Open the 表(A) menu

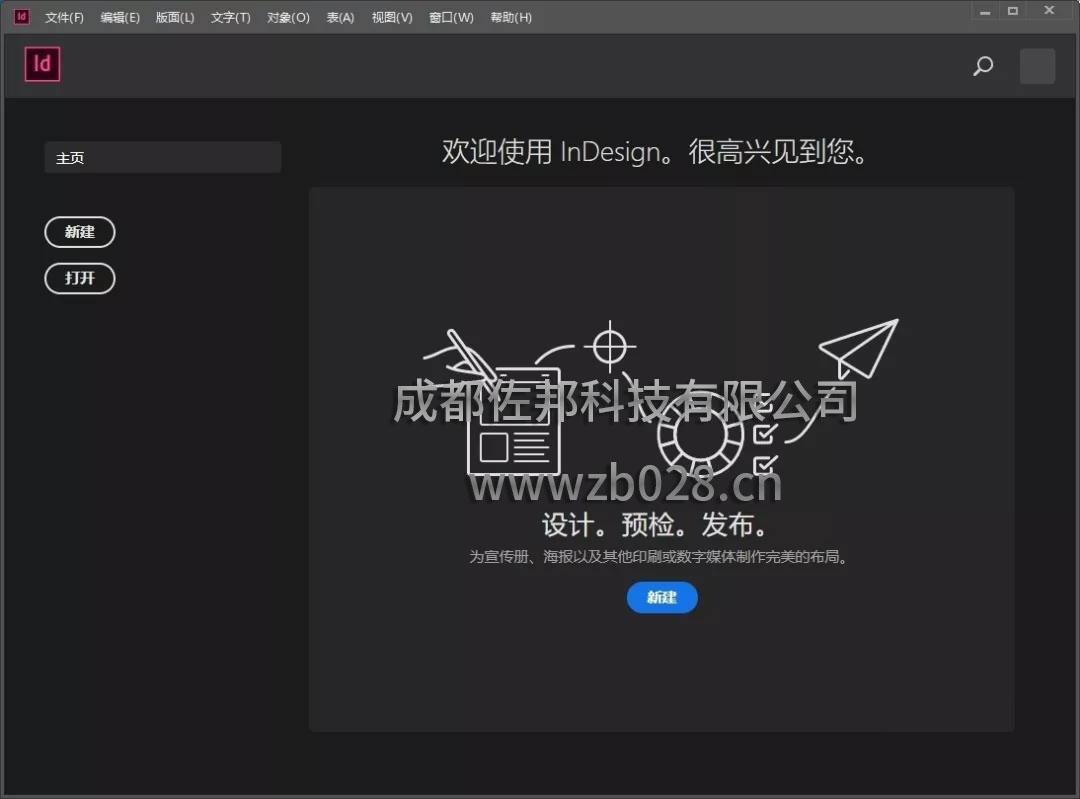[x=340, y=17]
